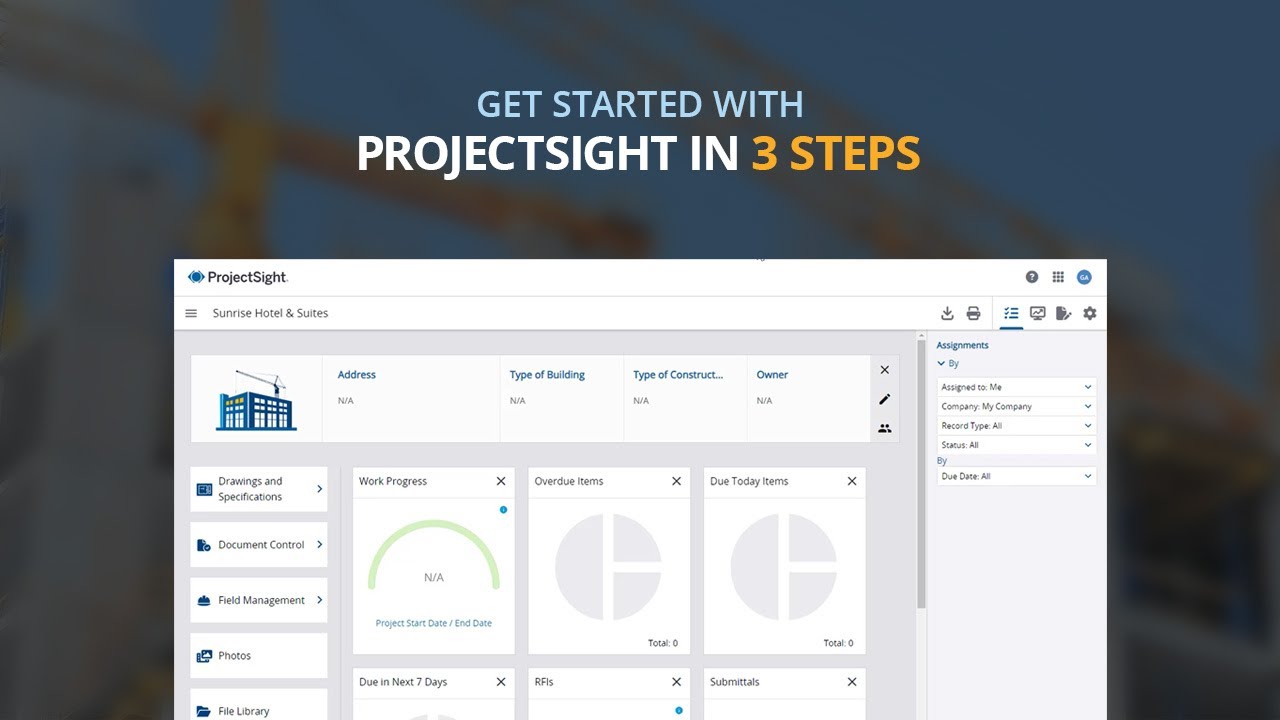
Task: Close the Due Today Items widget
Action: (852, 481)
